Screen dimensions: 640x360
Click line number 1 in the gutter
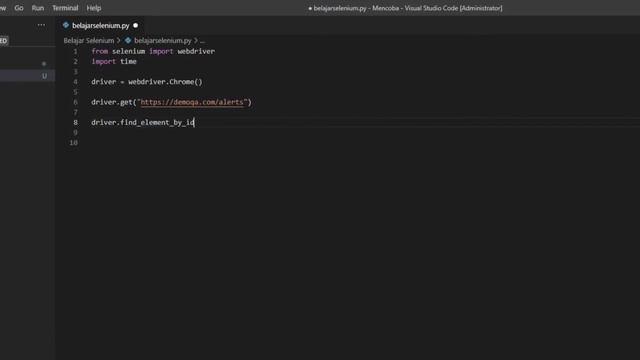tap(76, 51)
